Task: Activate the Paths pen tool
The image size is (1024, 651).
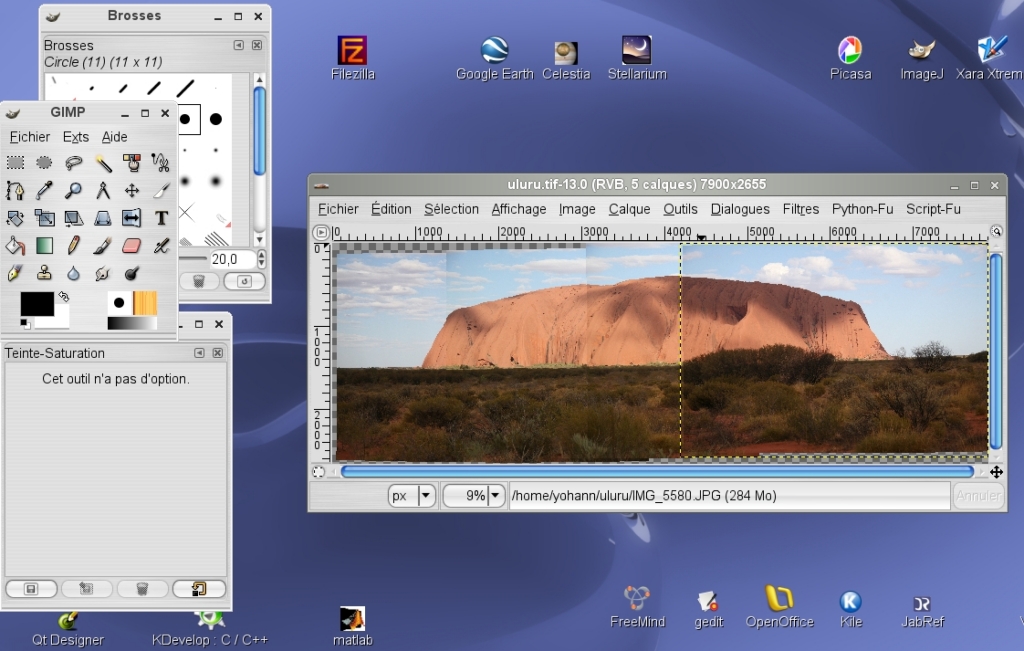Action: (x=15, y=190)
